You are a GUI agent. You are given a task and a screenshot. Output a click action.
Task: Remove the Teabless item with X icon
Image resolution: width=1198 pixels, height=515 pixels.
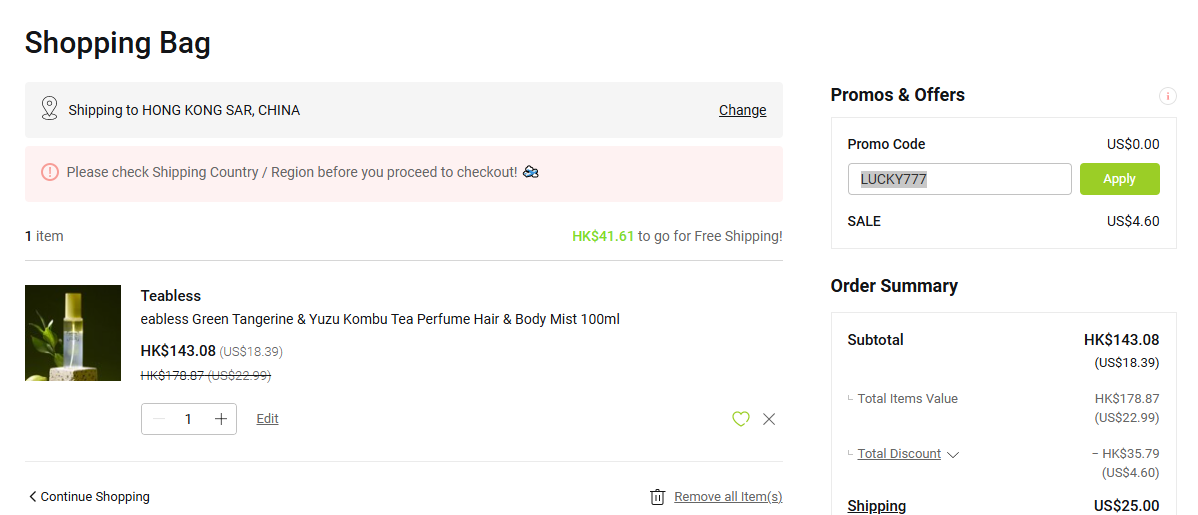tap(769, 419)
